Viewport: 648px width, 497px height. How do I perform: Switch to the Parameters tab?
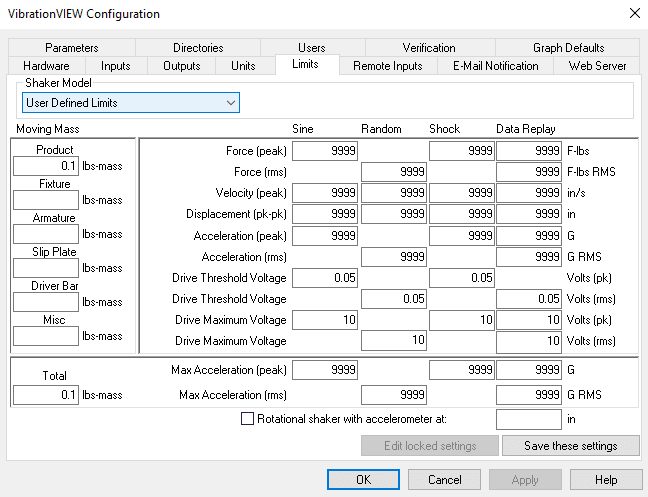coord(71,48)
